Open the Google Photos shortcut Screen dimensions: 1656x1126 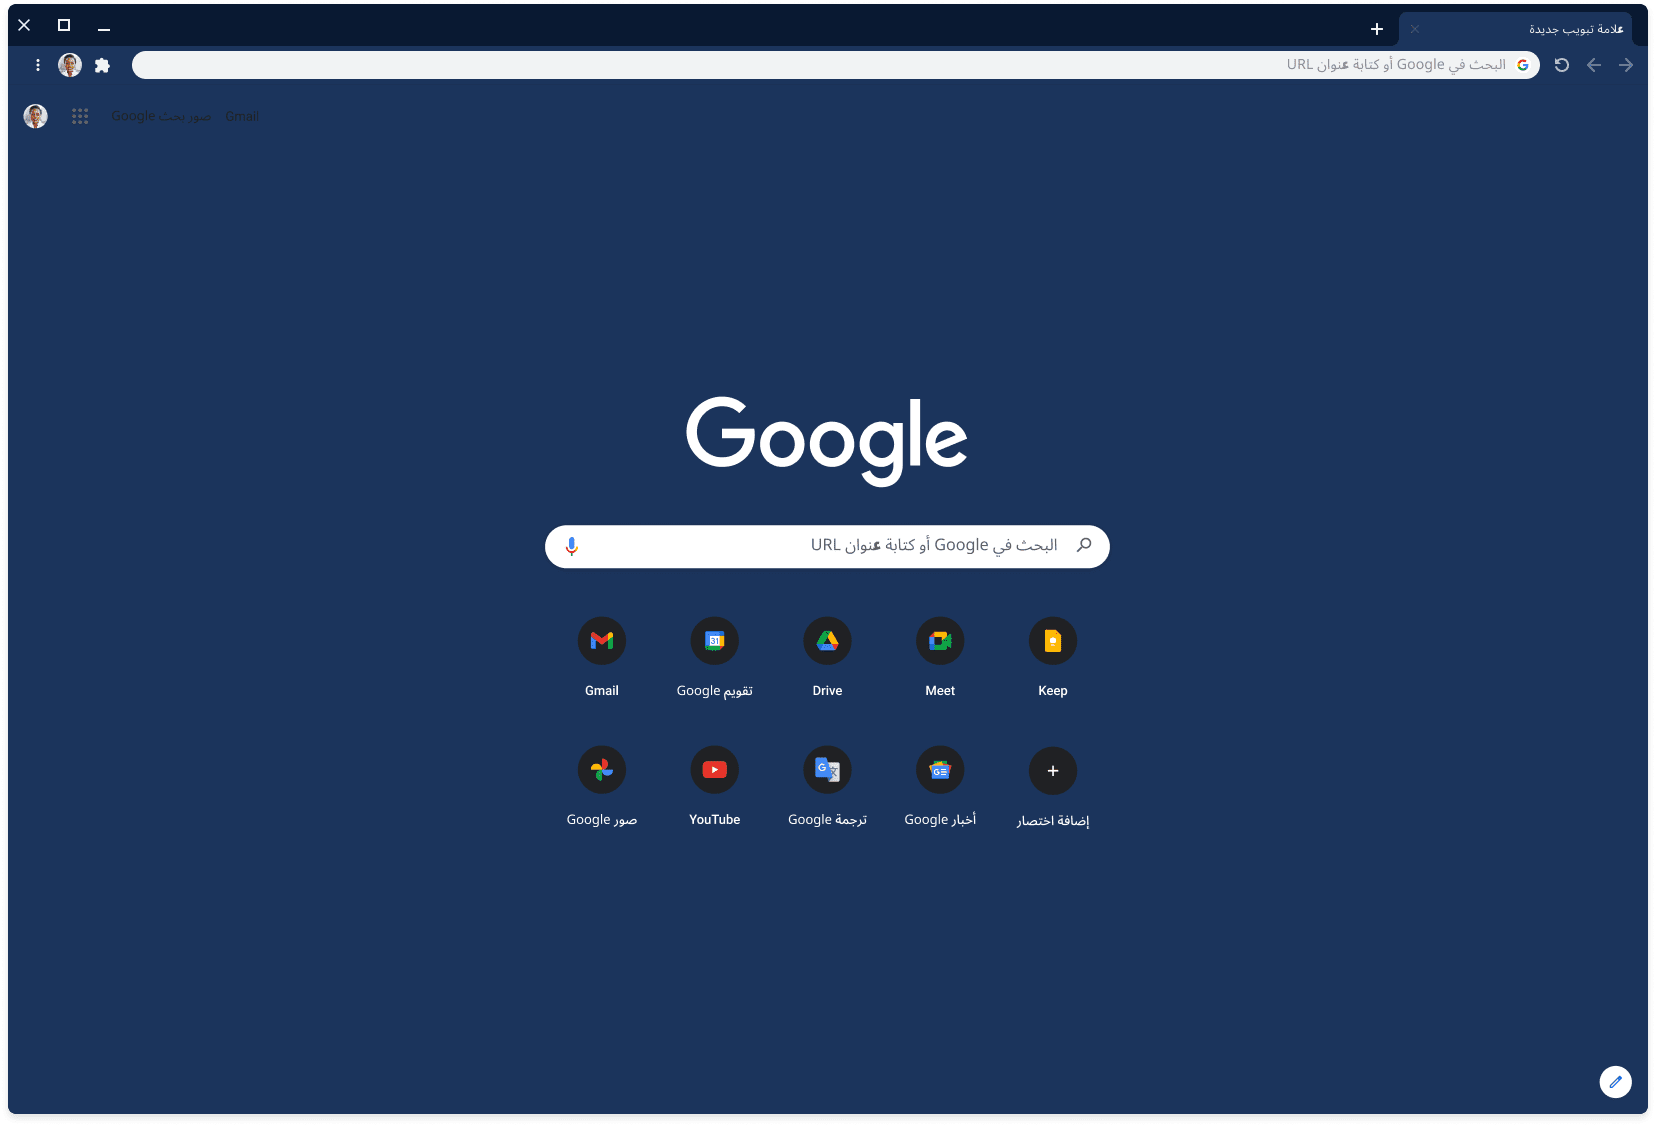(601, 770)
